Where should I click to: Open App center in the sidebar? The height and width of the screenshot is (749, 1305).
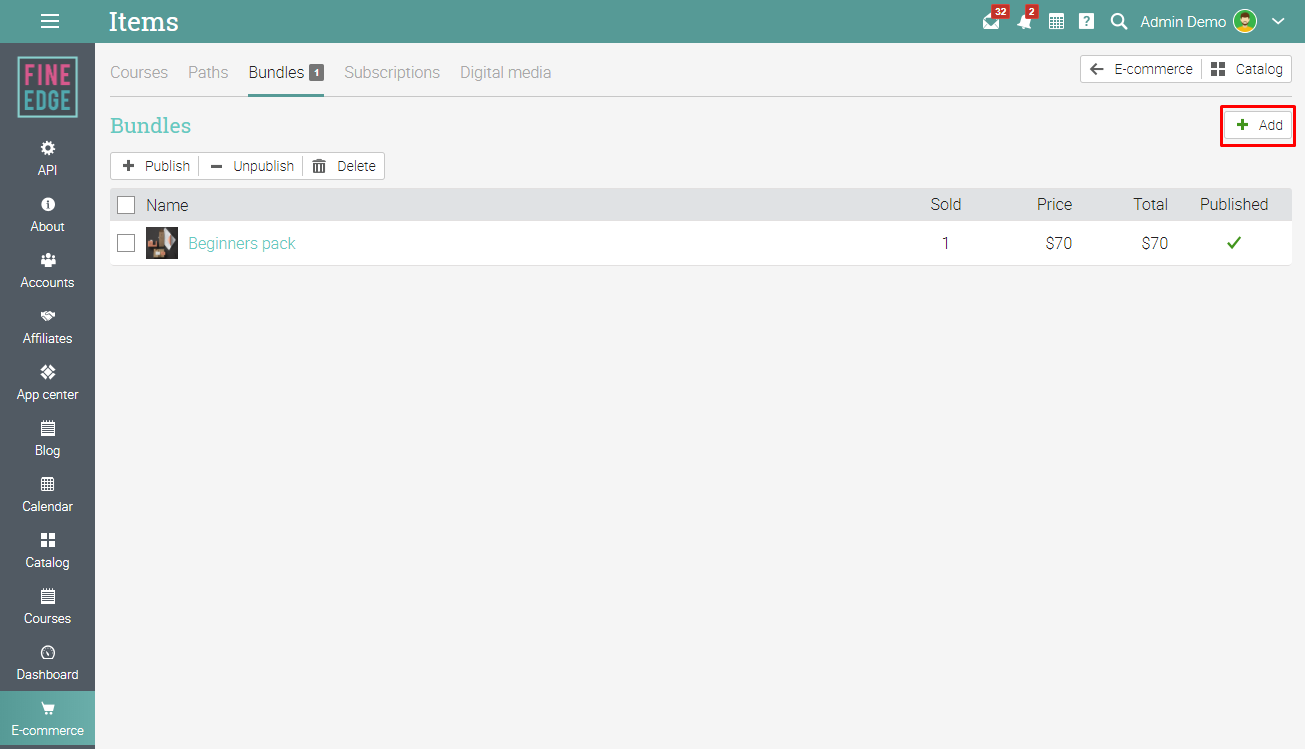(x=47, y=382)
